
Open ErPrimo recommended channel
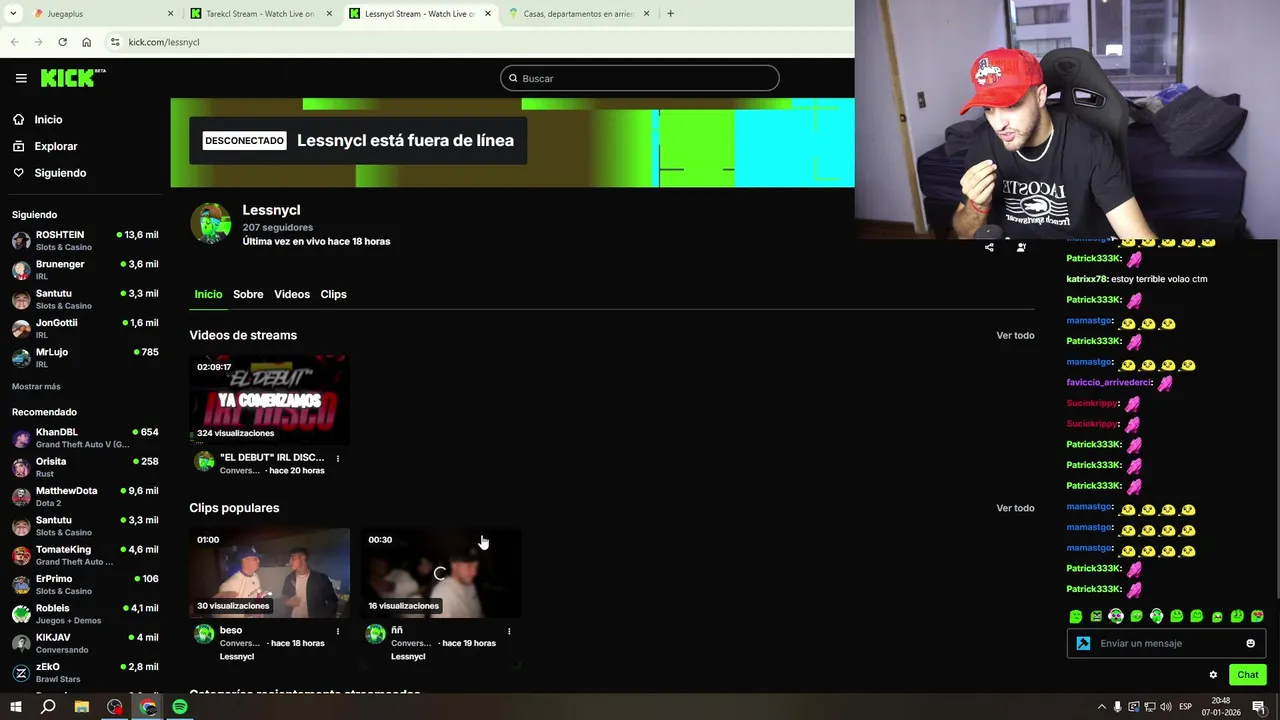coord(85,584)
